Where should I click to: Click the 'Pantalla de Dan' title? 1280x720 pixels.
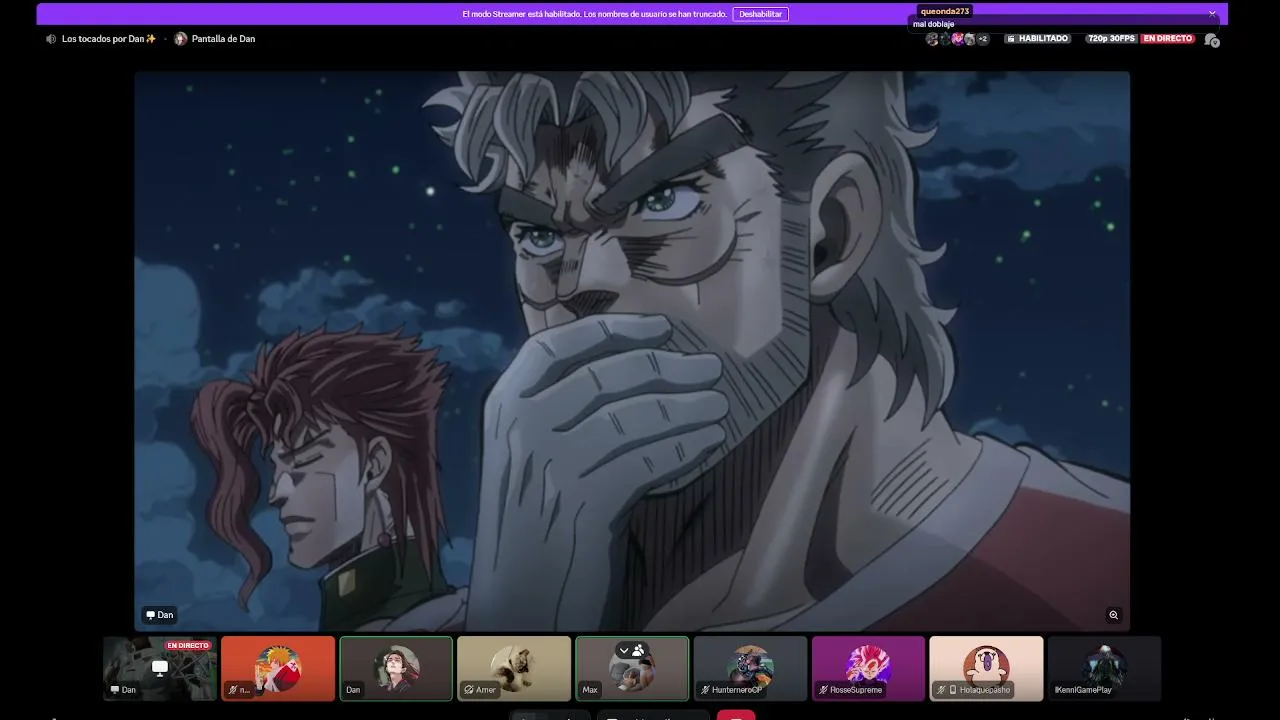[x=223, y=39]
